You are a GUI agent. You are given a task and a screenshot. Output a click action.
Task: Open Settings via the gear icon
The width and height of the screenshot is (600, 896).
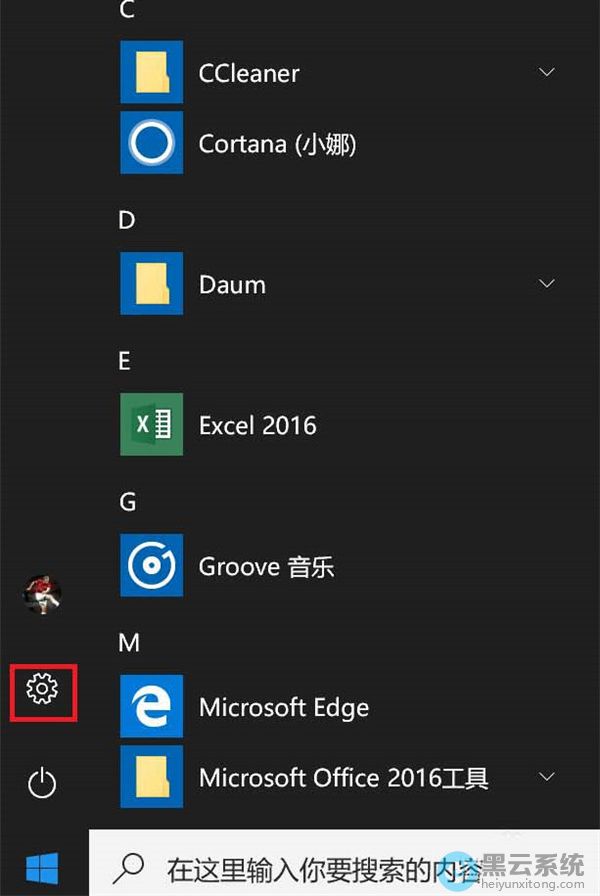click(42, 689)
